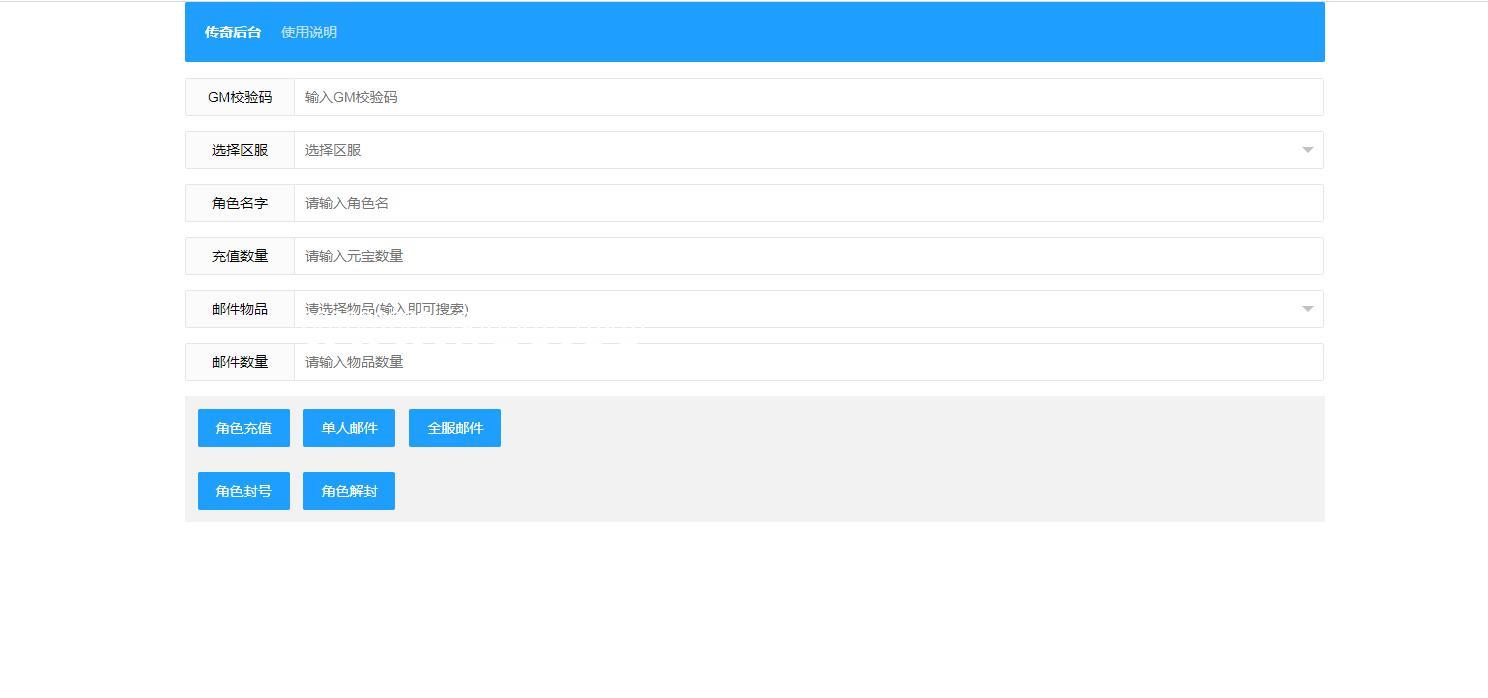Open the 选择区服 server dropdown field
The width and height of the screenshot is (1488, 698).
(795, 150)
